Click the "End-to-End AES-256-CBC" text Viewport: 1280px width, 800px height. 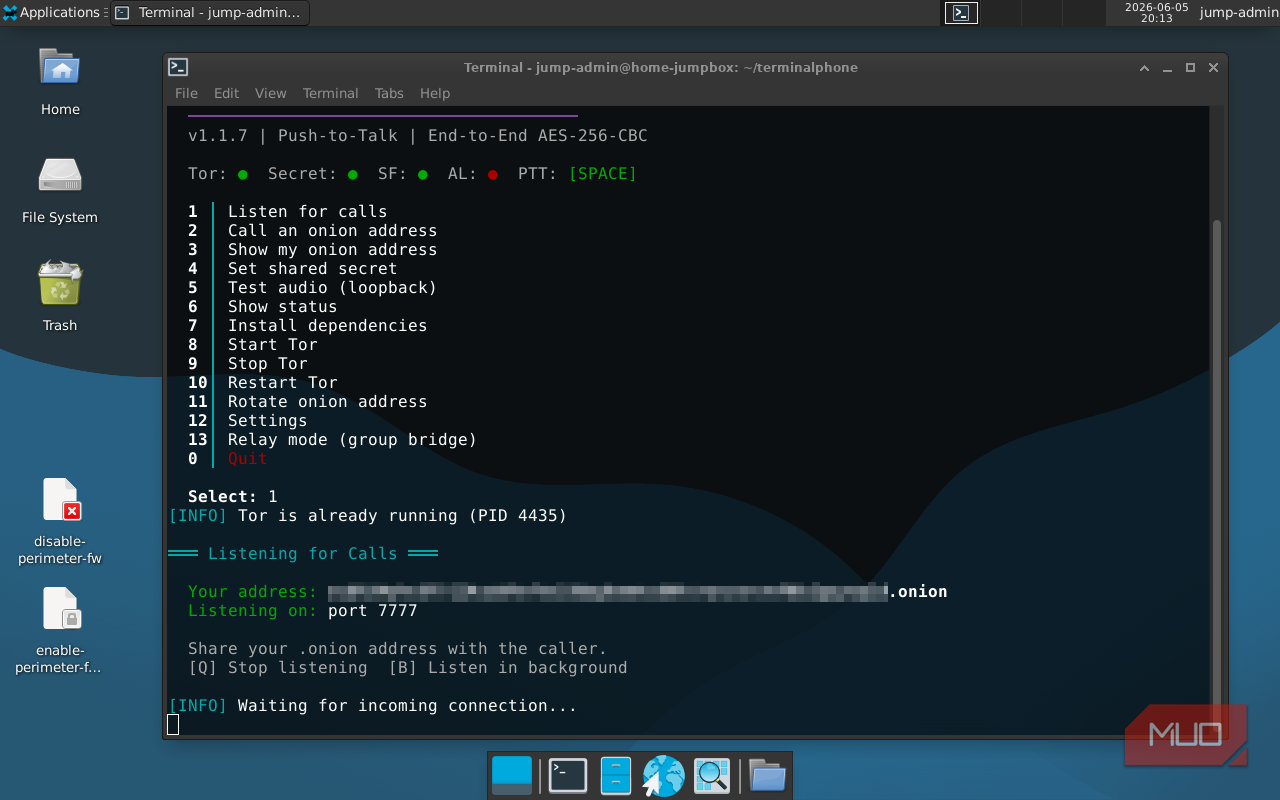(x=537, y=135)
